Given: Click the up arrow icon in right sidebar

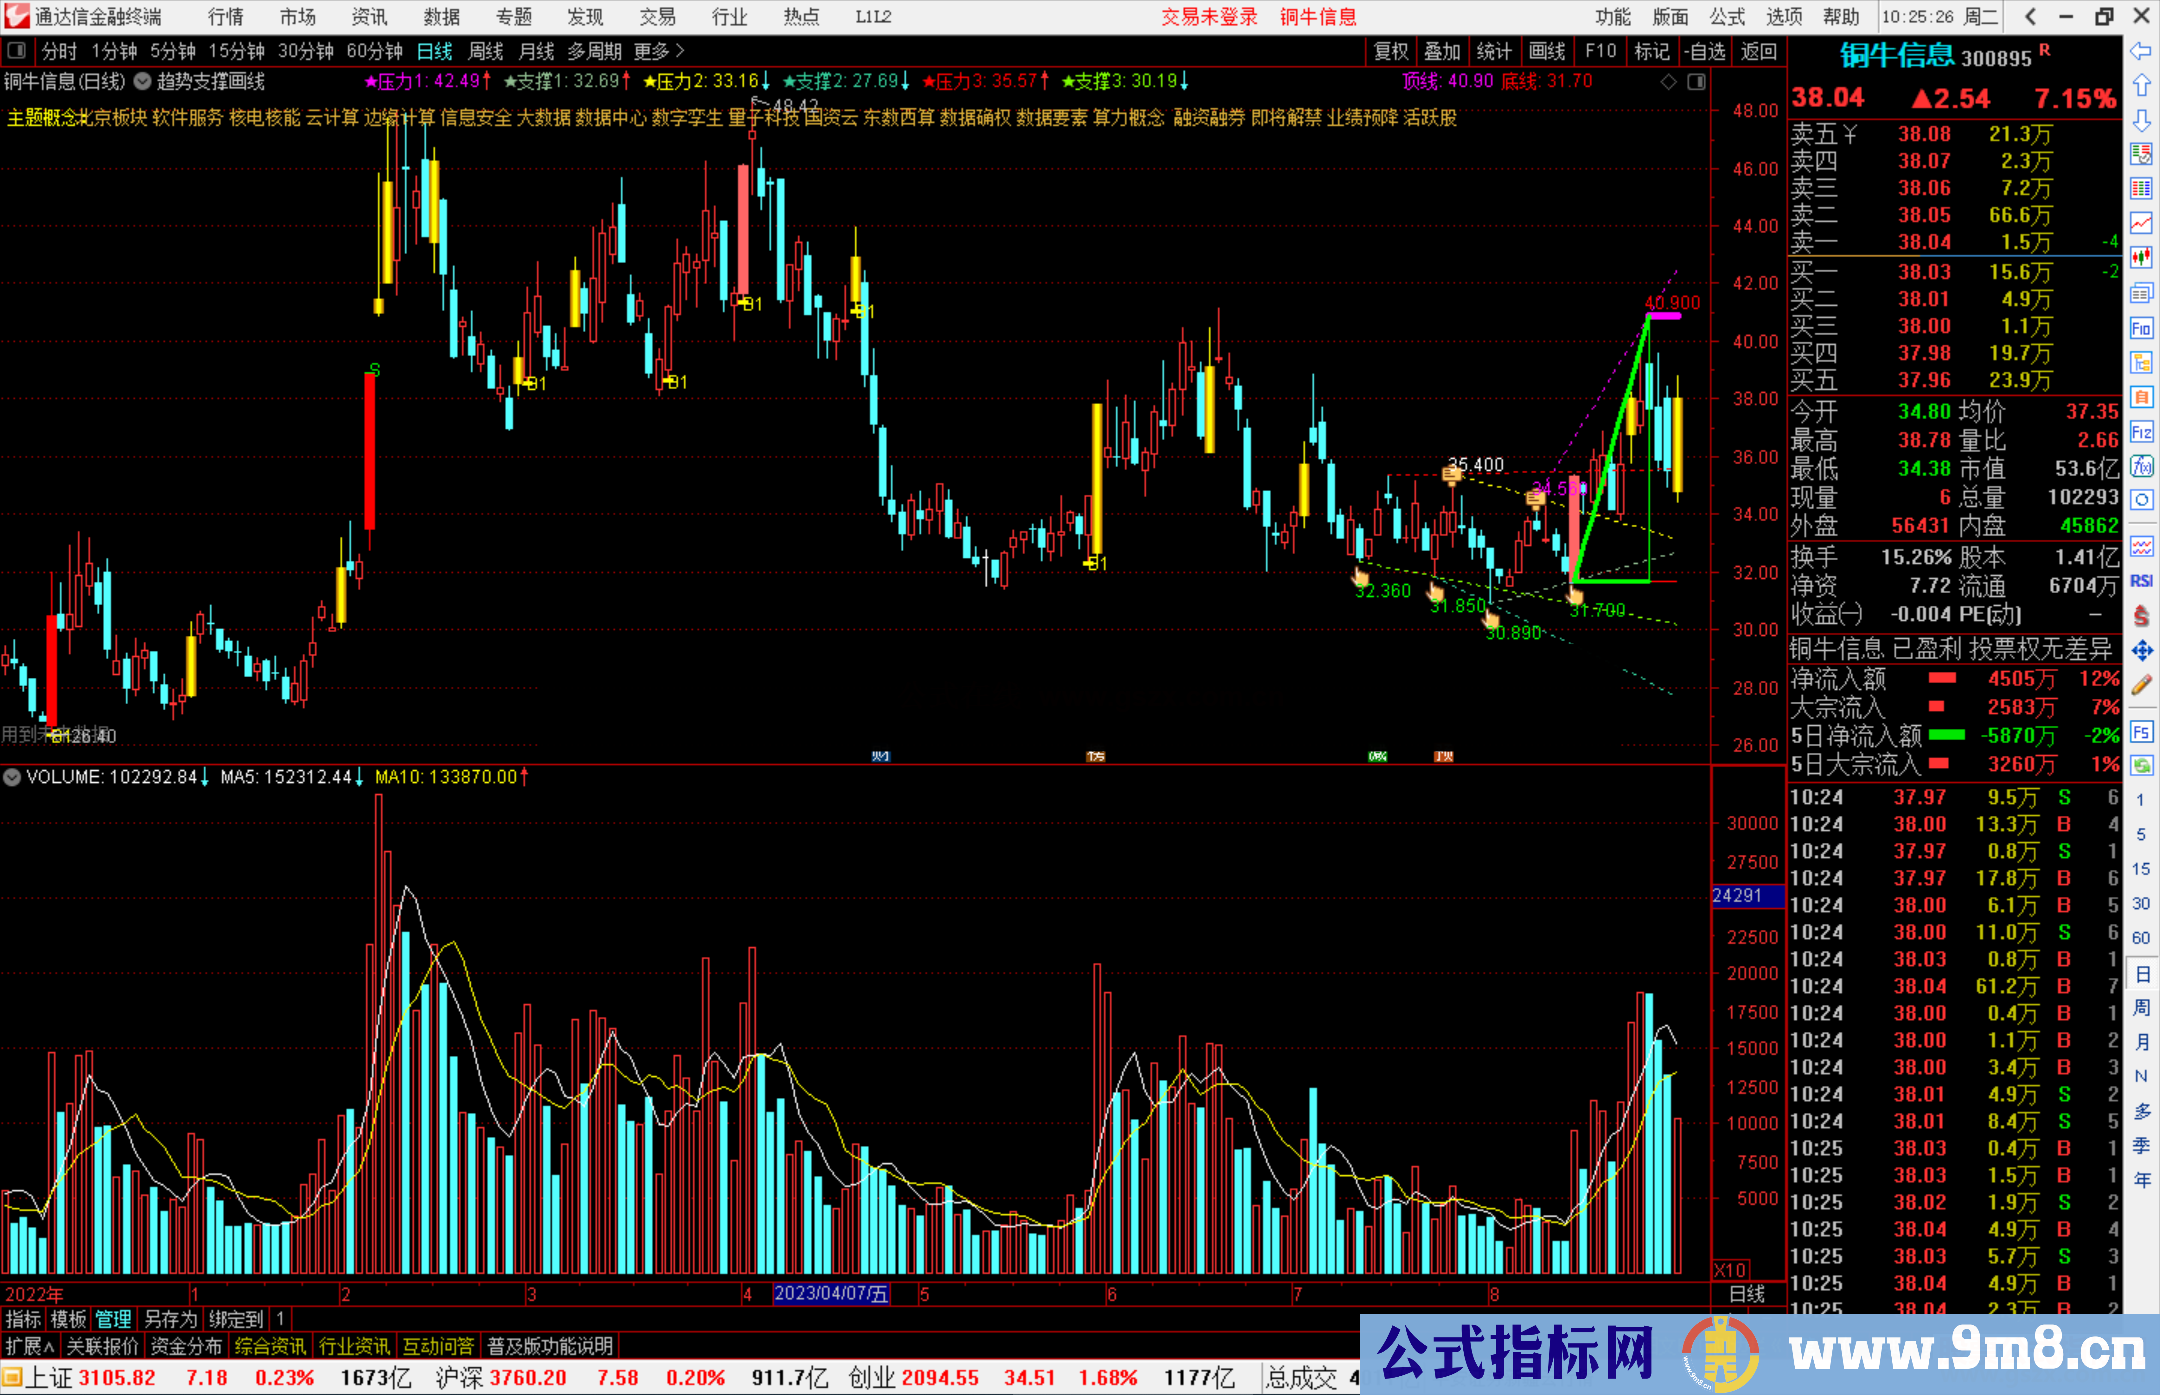Looking at the screenshot, I should [2141, 85].
